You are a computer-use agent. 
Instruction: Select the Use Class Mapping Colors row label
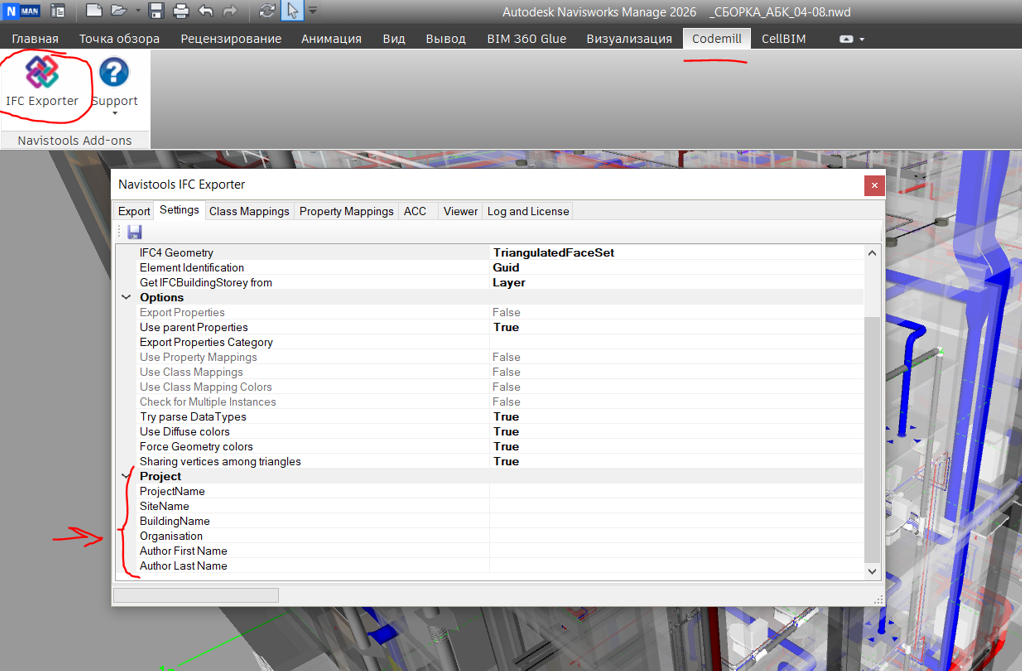(x=205, y=387)
